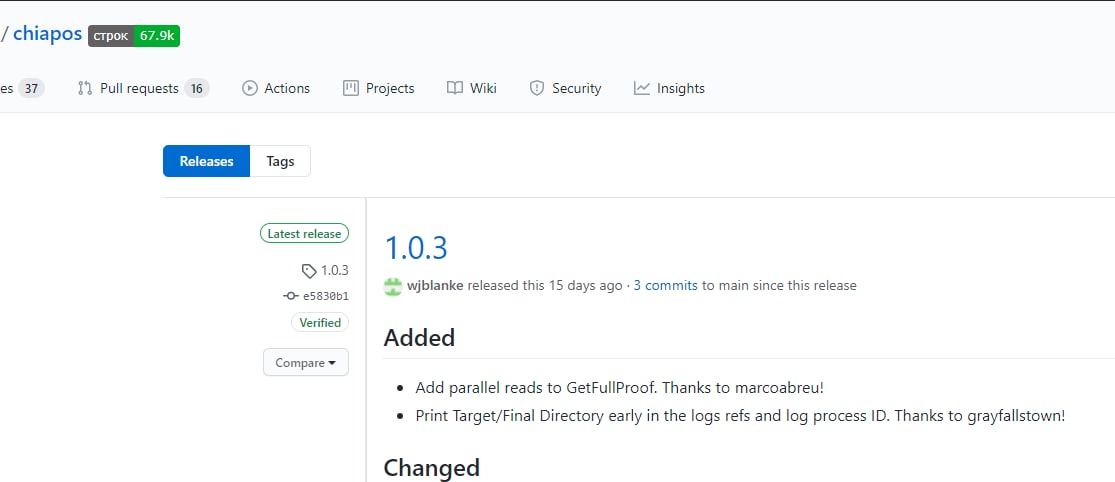Image resolution: width=1115 pixels, height=482 pixels.
Task: Select the Releases tab
Action: point(206,161)
